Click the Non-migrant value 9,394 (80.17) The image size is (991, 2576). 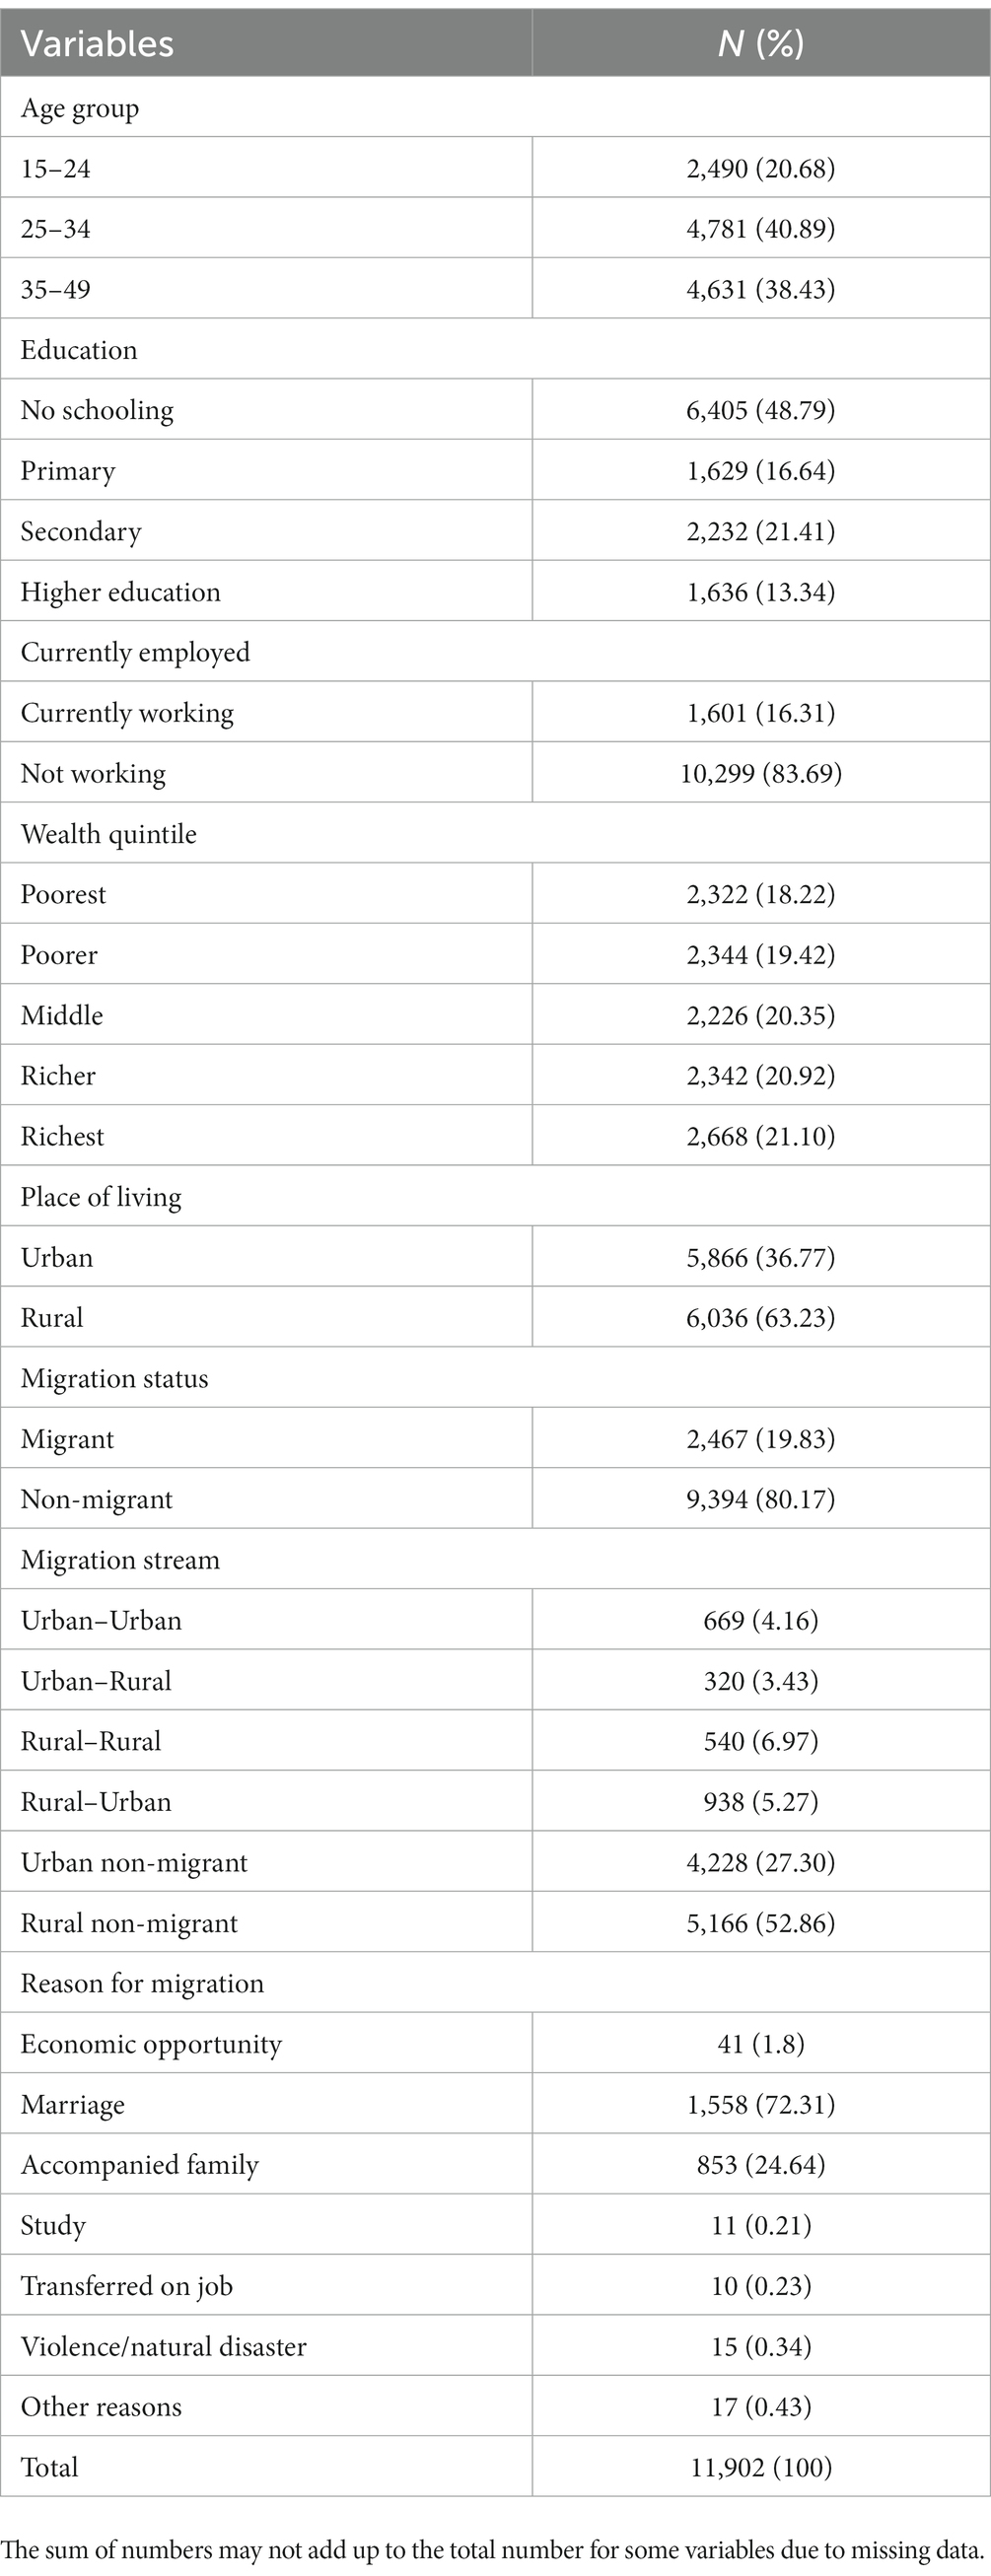pyautogui.click(x=761, y=1499)
